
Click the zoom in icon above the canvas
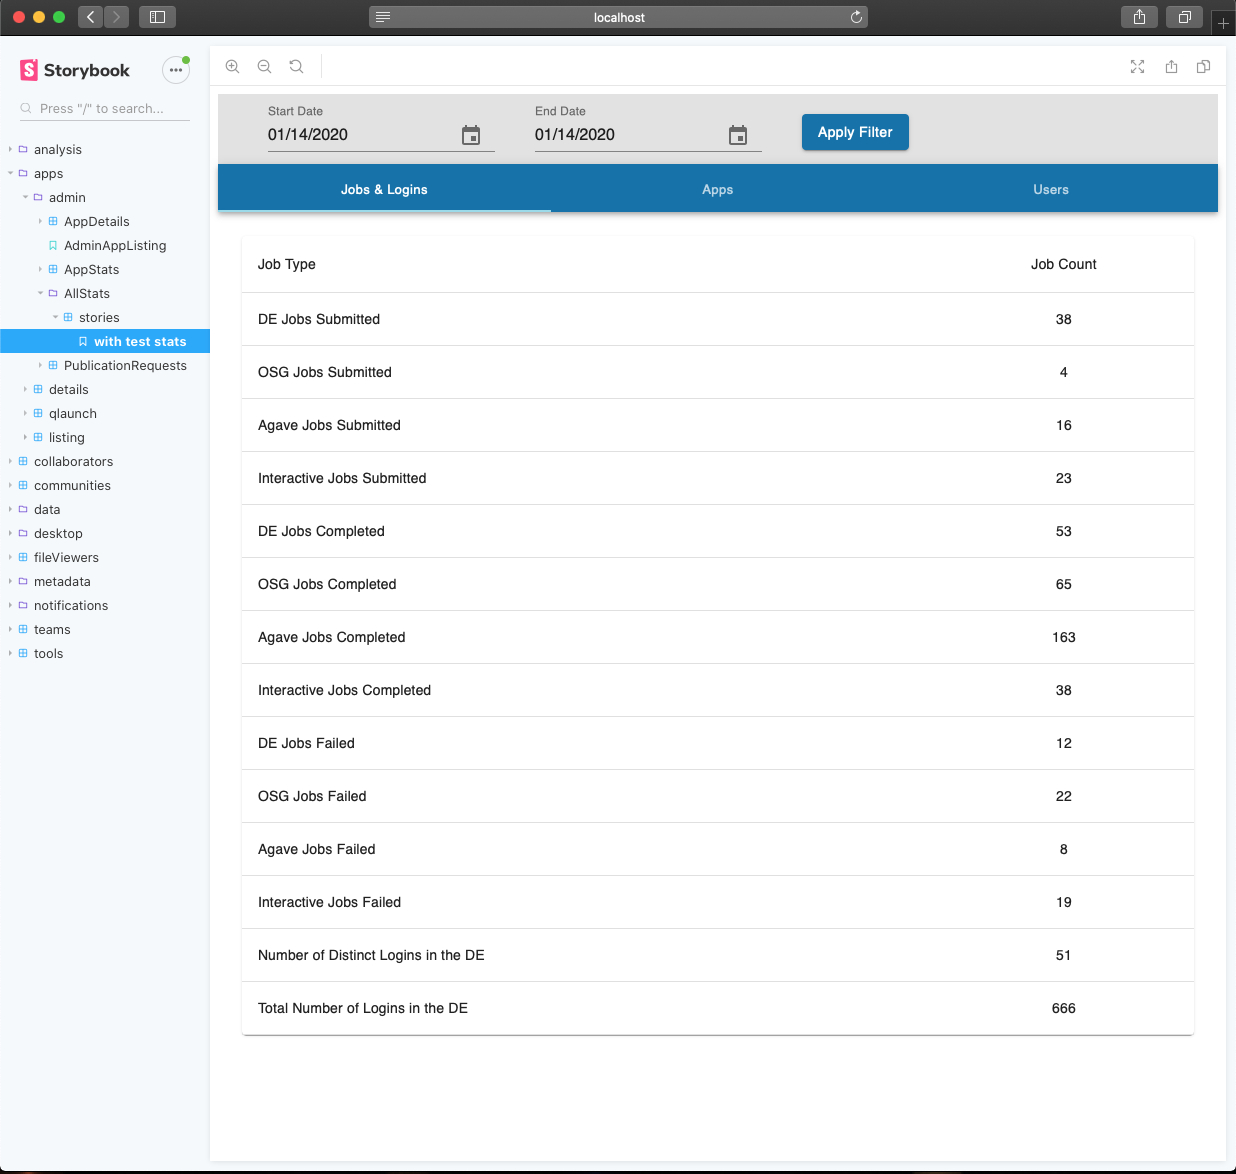(x=232, y=67)
